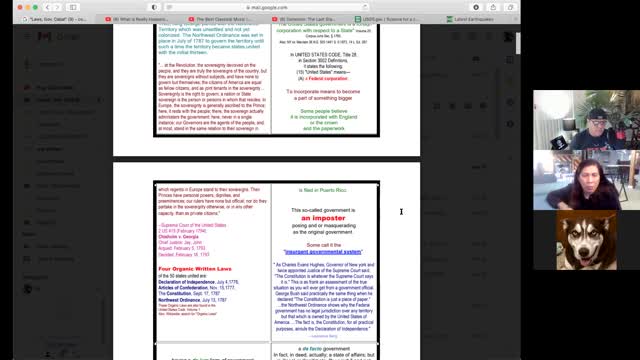Open the Gmail main menu hamburger icon
The height and width of the screenshot is (360, 640).
(x=27, y=36)
